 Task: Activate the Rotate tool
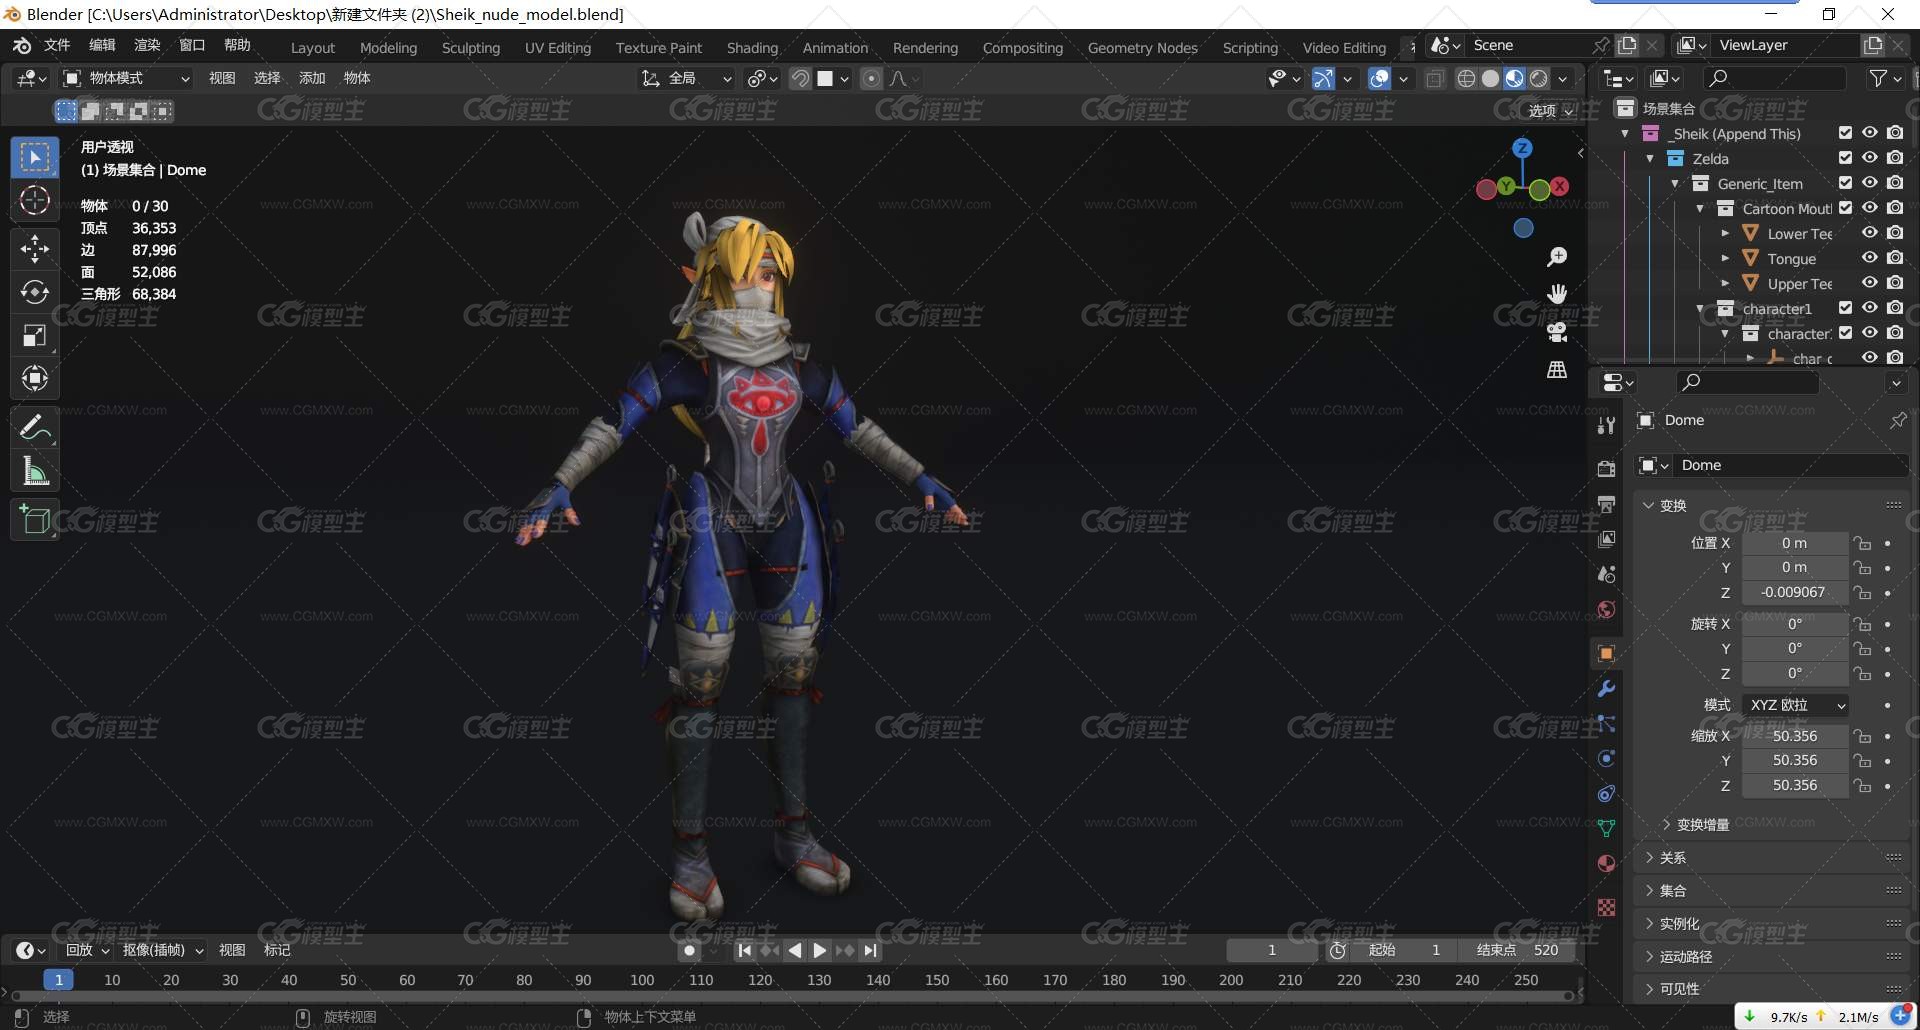click(x=35, y=292)
